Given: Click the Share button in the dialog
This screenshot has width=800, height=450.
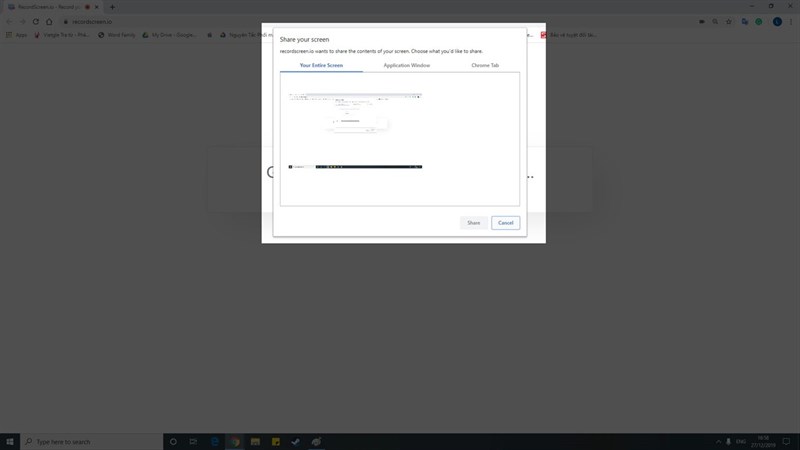Looking at the screenshot, I should tap(473, 223).
